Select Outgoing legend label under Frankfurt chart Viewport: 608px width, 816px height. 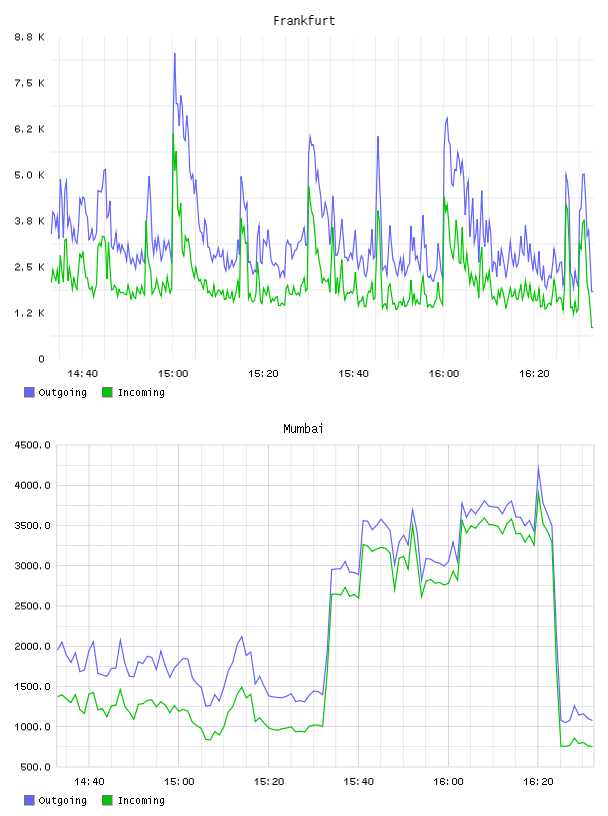pos(62,393)
